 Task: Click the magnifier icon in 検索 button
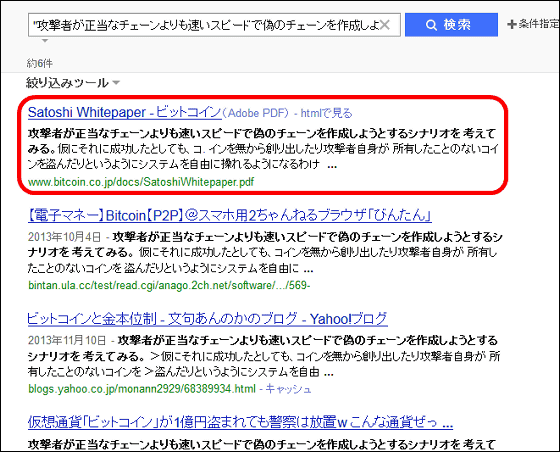click(431, 25)
